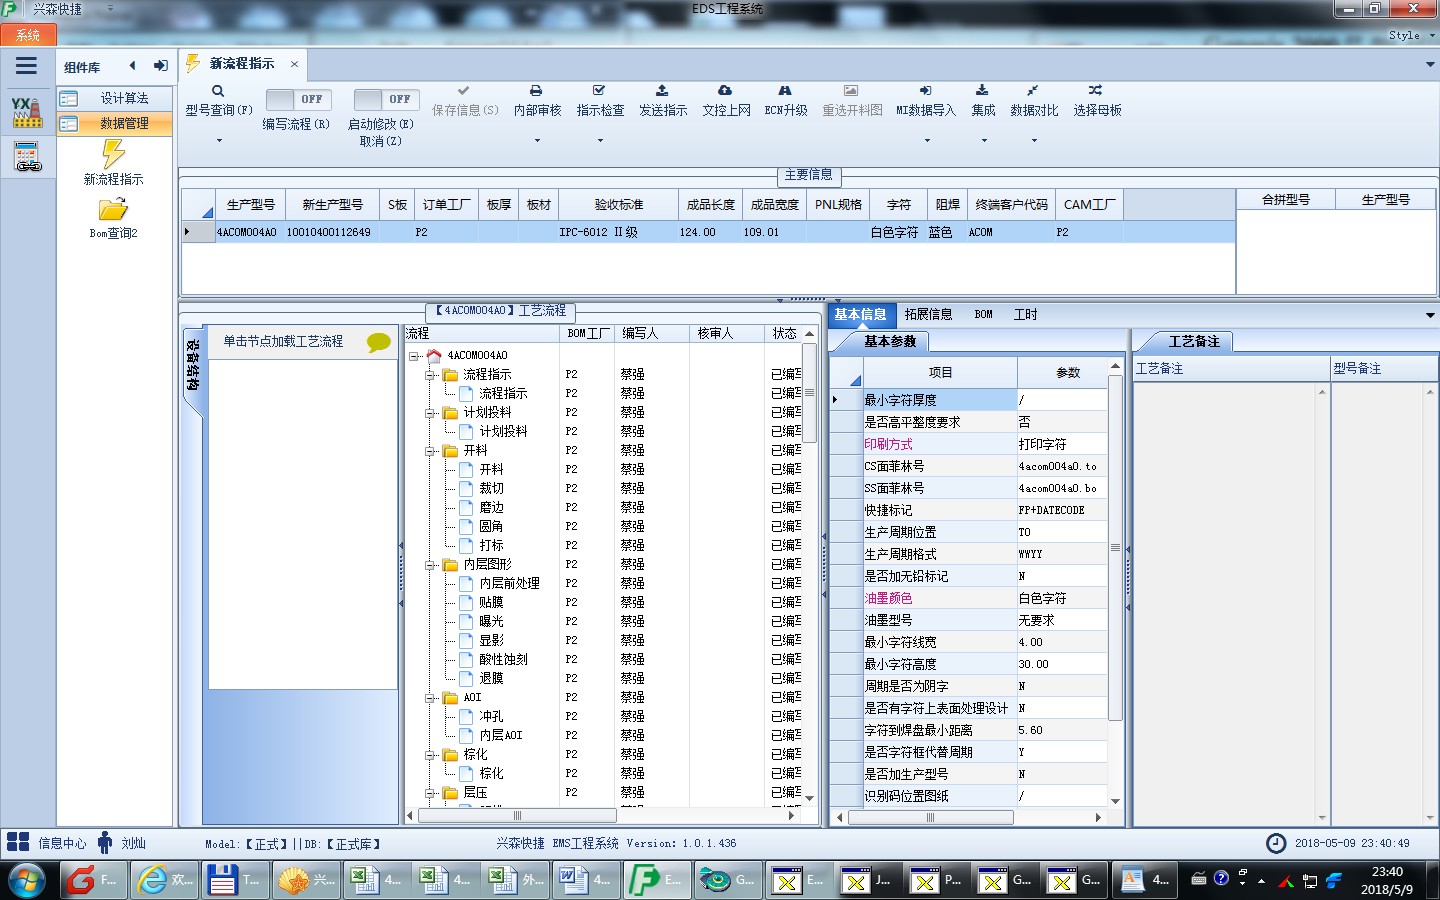Collapse the 流程指示 folder tree node
1440x900 pixels.
pos(429,375)
